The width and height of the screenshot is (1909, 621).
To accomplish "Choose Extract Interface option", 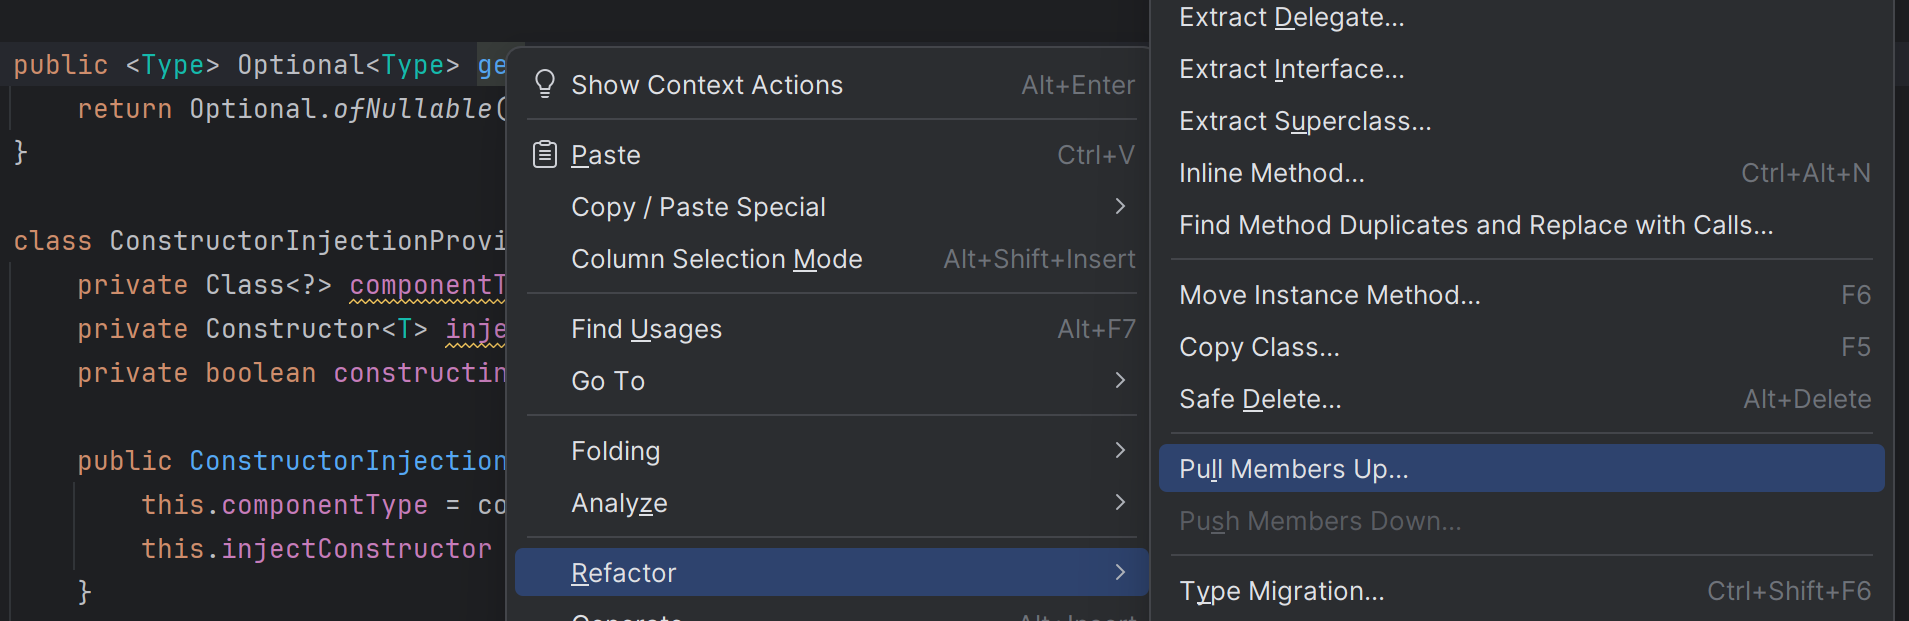I will click(x=1291, y=69).
